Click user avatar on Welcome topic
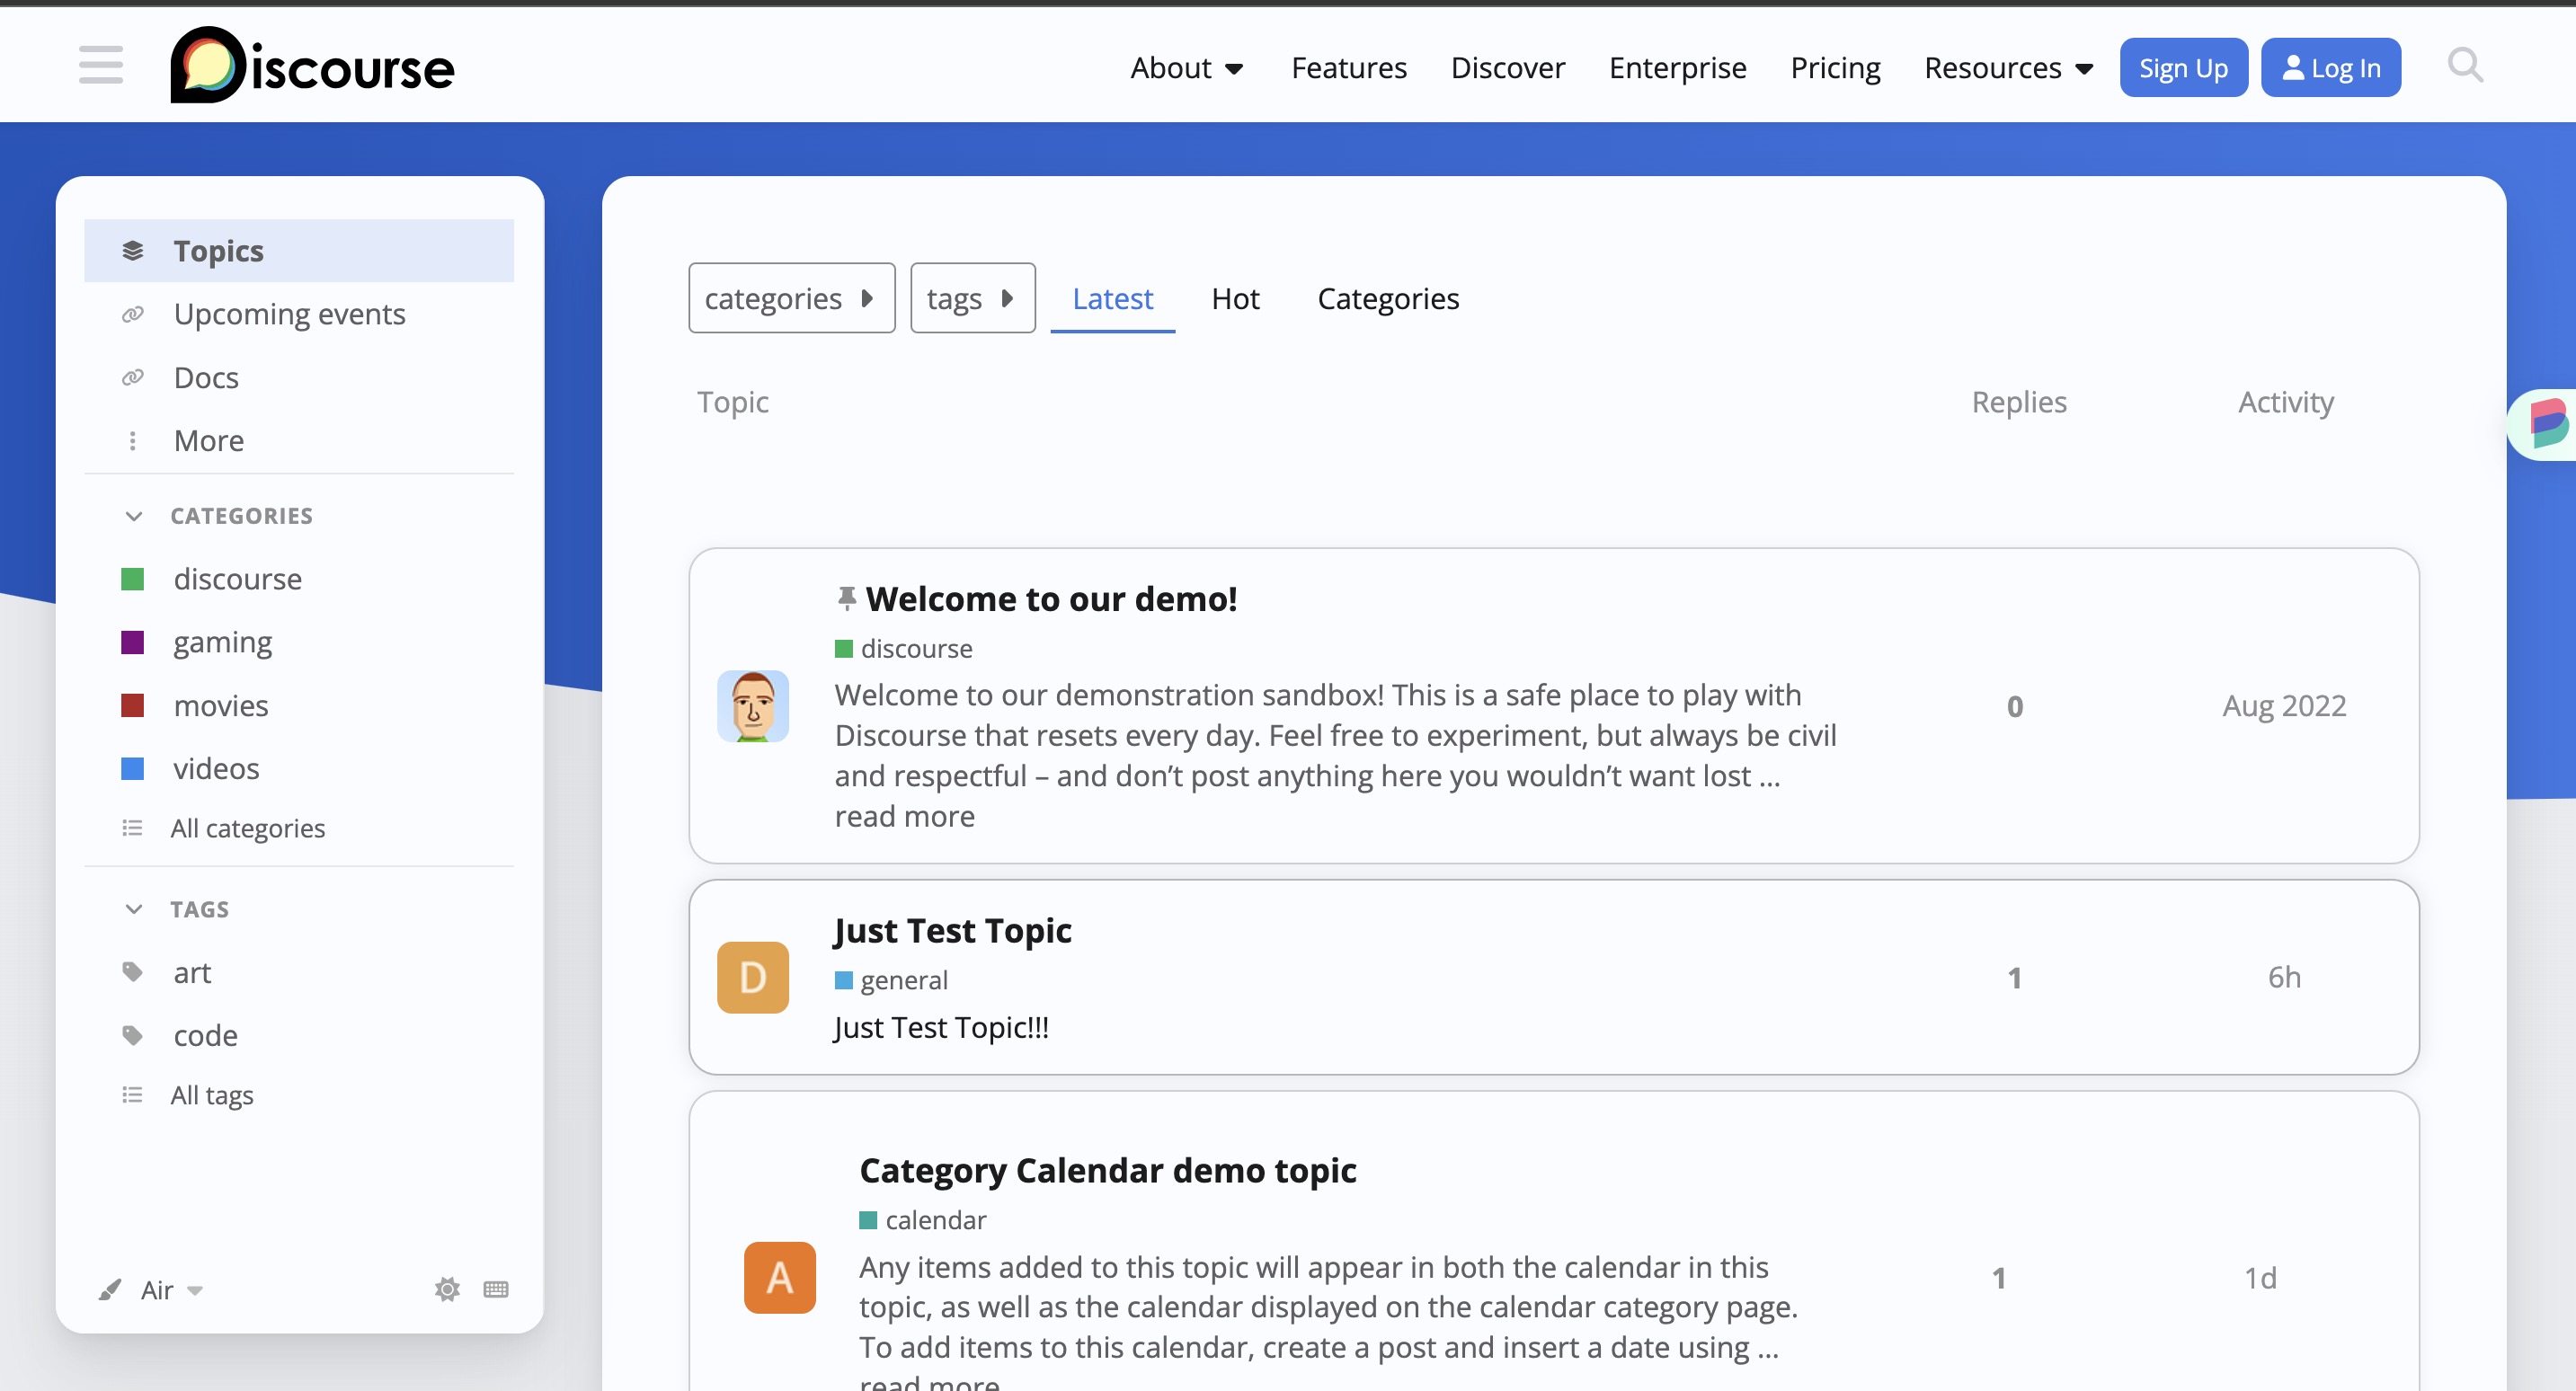This screenshot has width=2576, height=1391. [x=752, y=706]
